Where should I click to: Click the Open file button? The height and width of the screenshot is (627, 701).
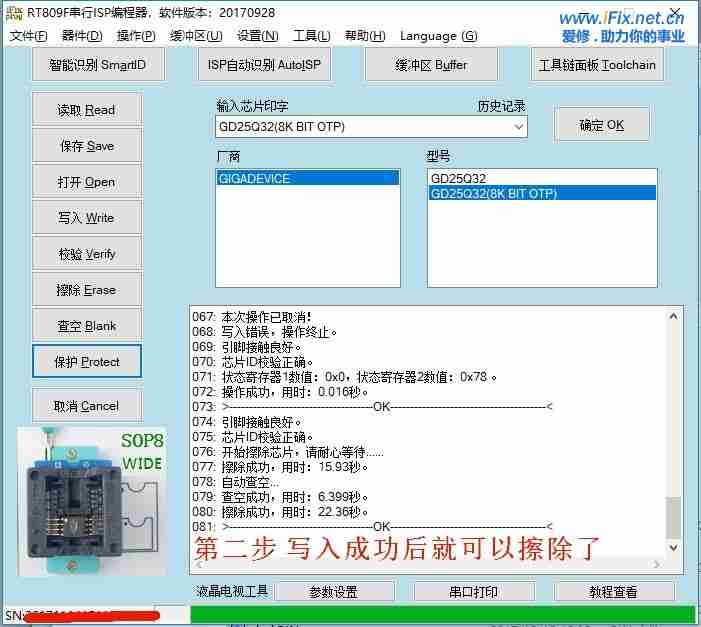tap(87, 182)
